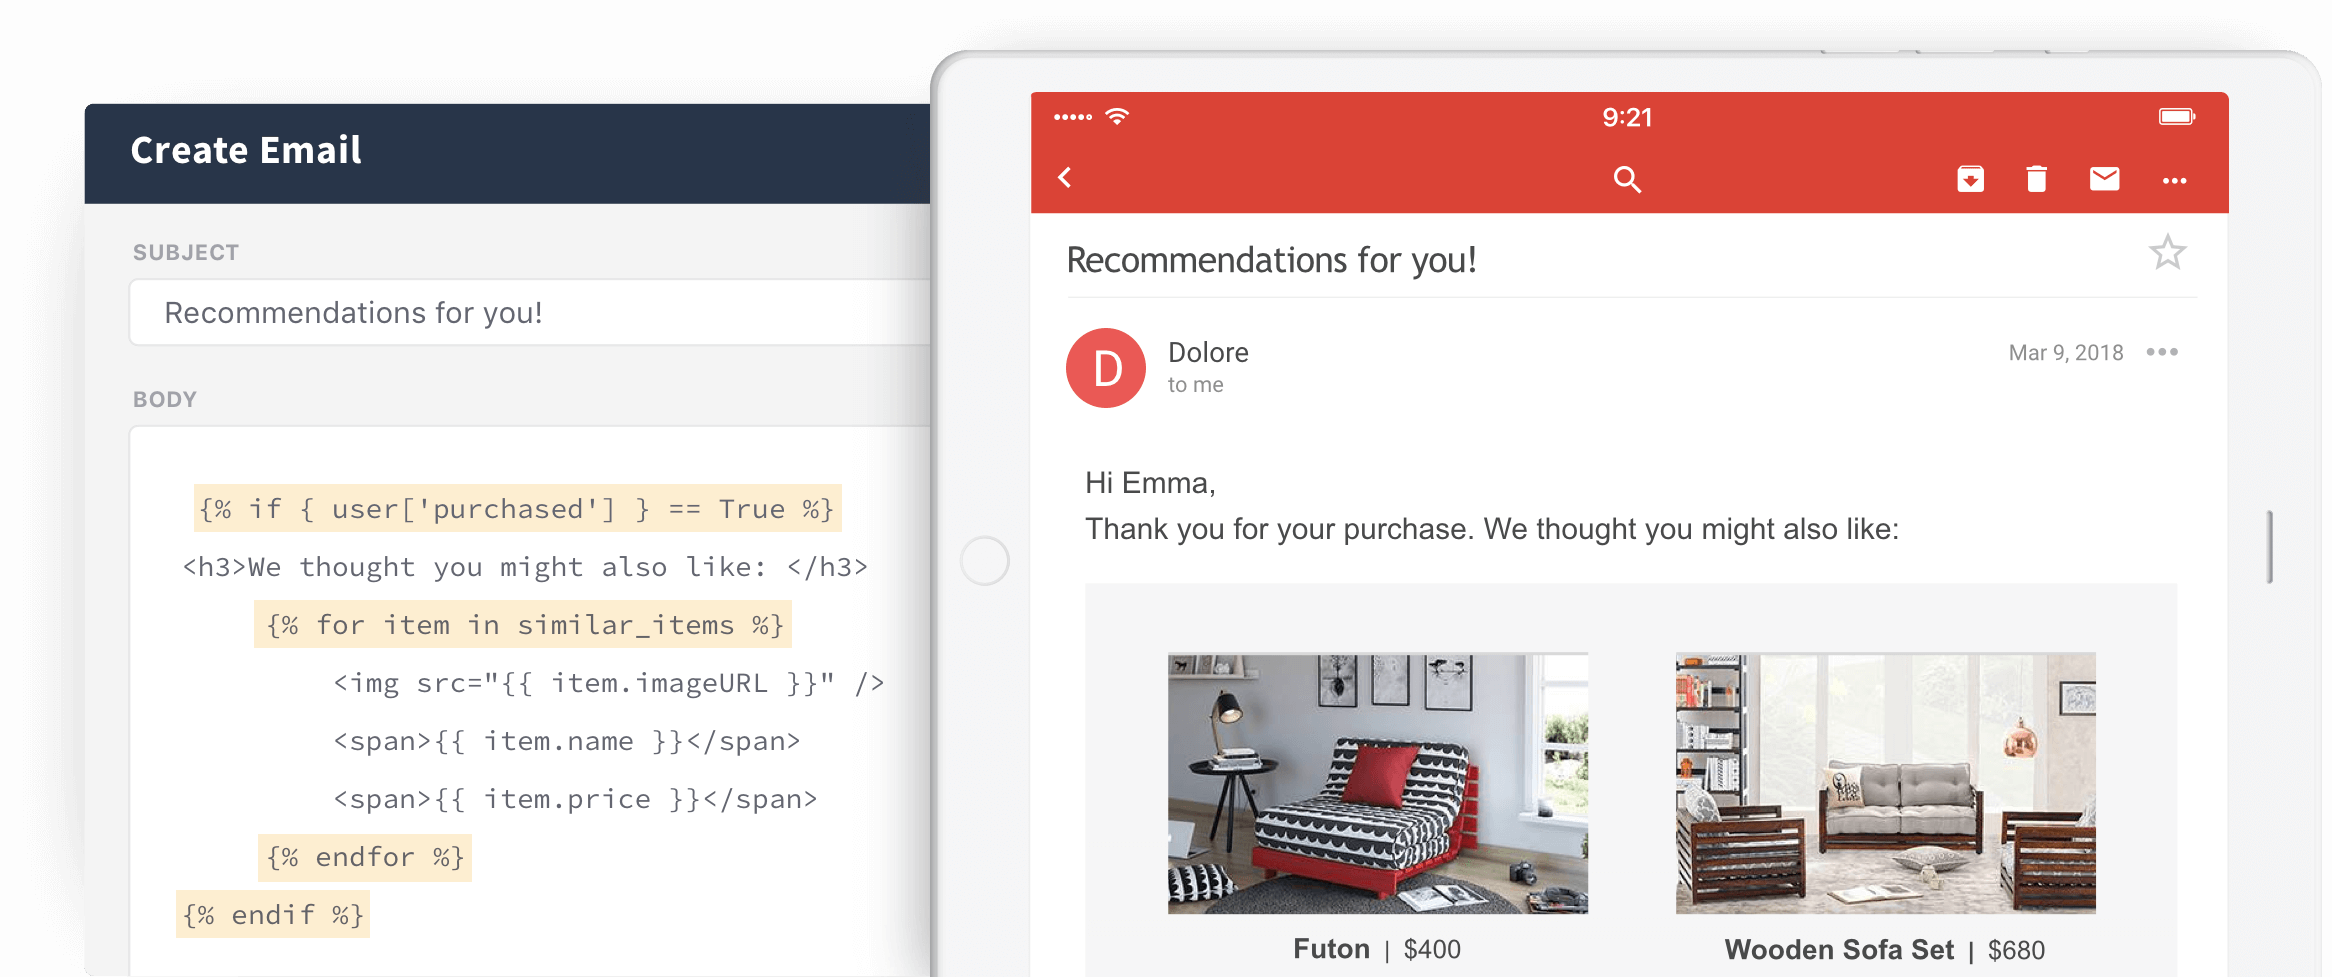Click the 'Hi Emma,' greeting line
Screen dimensions: 2332x977
(1150, 483)
